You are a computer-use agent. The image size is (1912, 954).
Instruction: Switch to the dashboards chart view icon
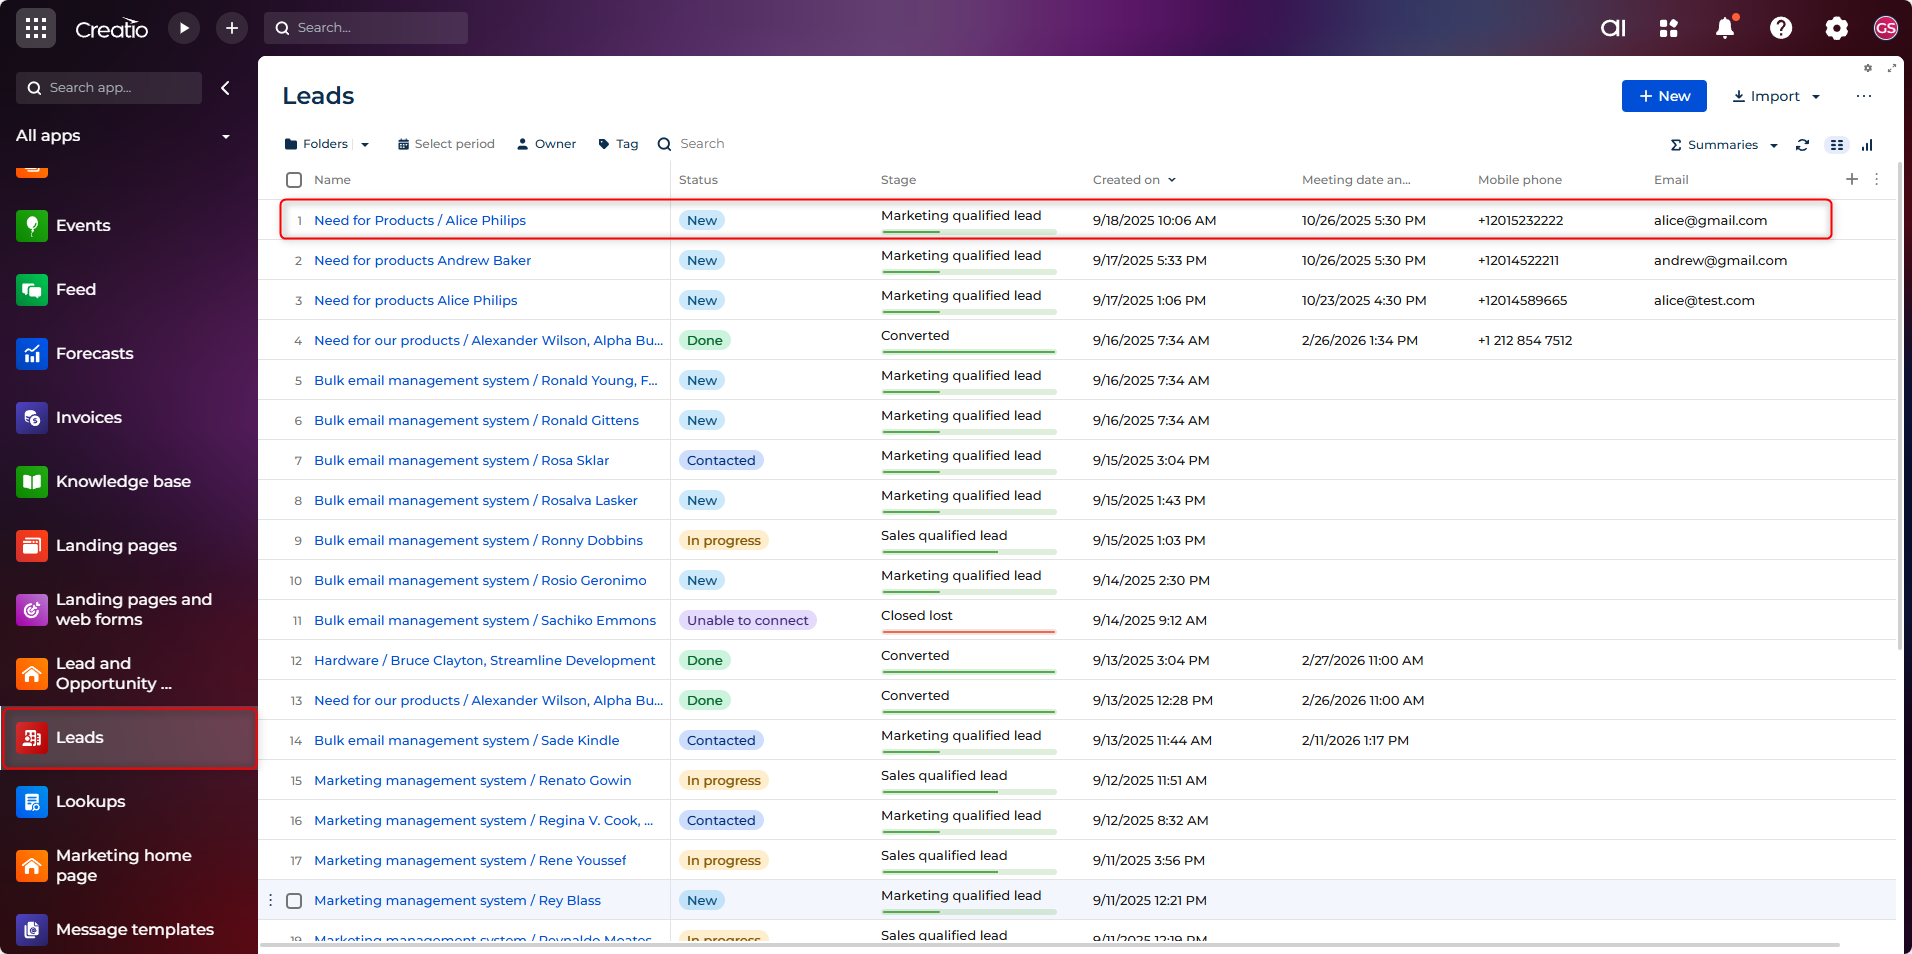[x=1867, y=145]
